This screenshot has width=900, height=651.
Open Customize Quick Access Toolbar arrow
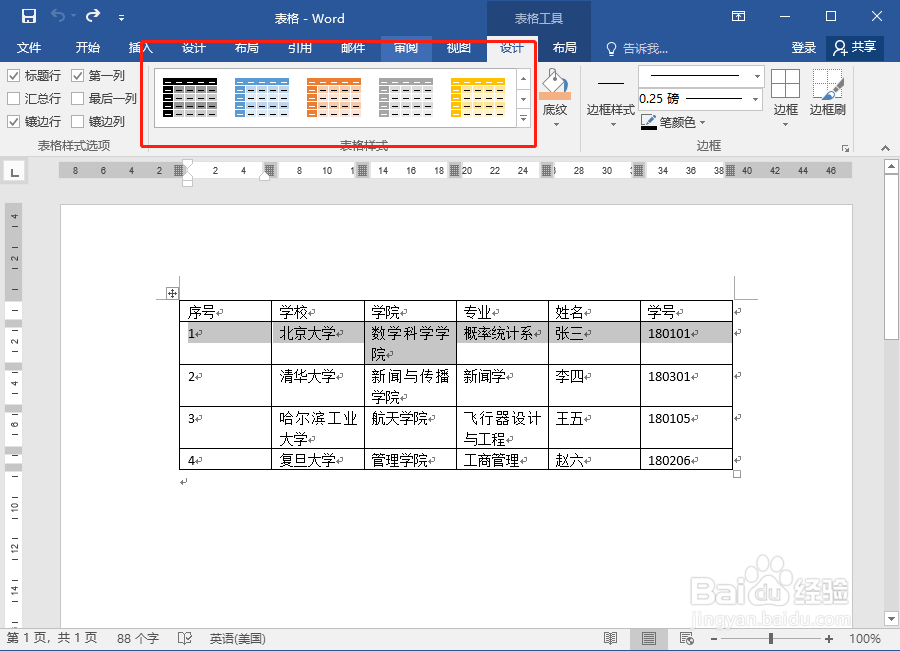pyautogui.click(x=121, y=18)
